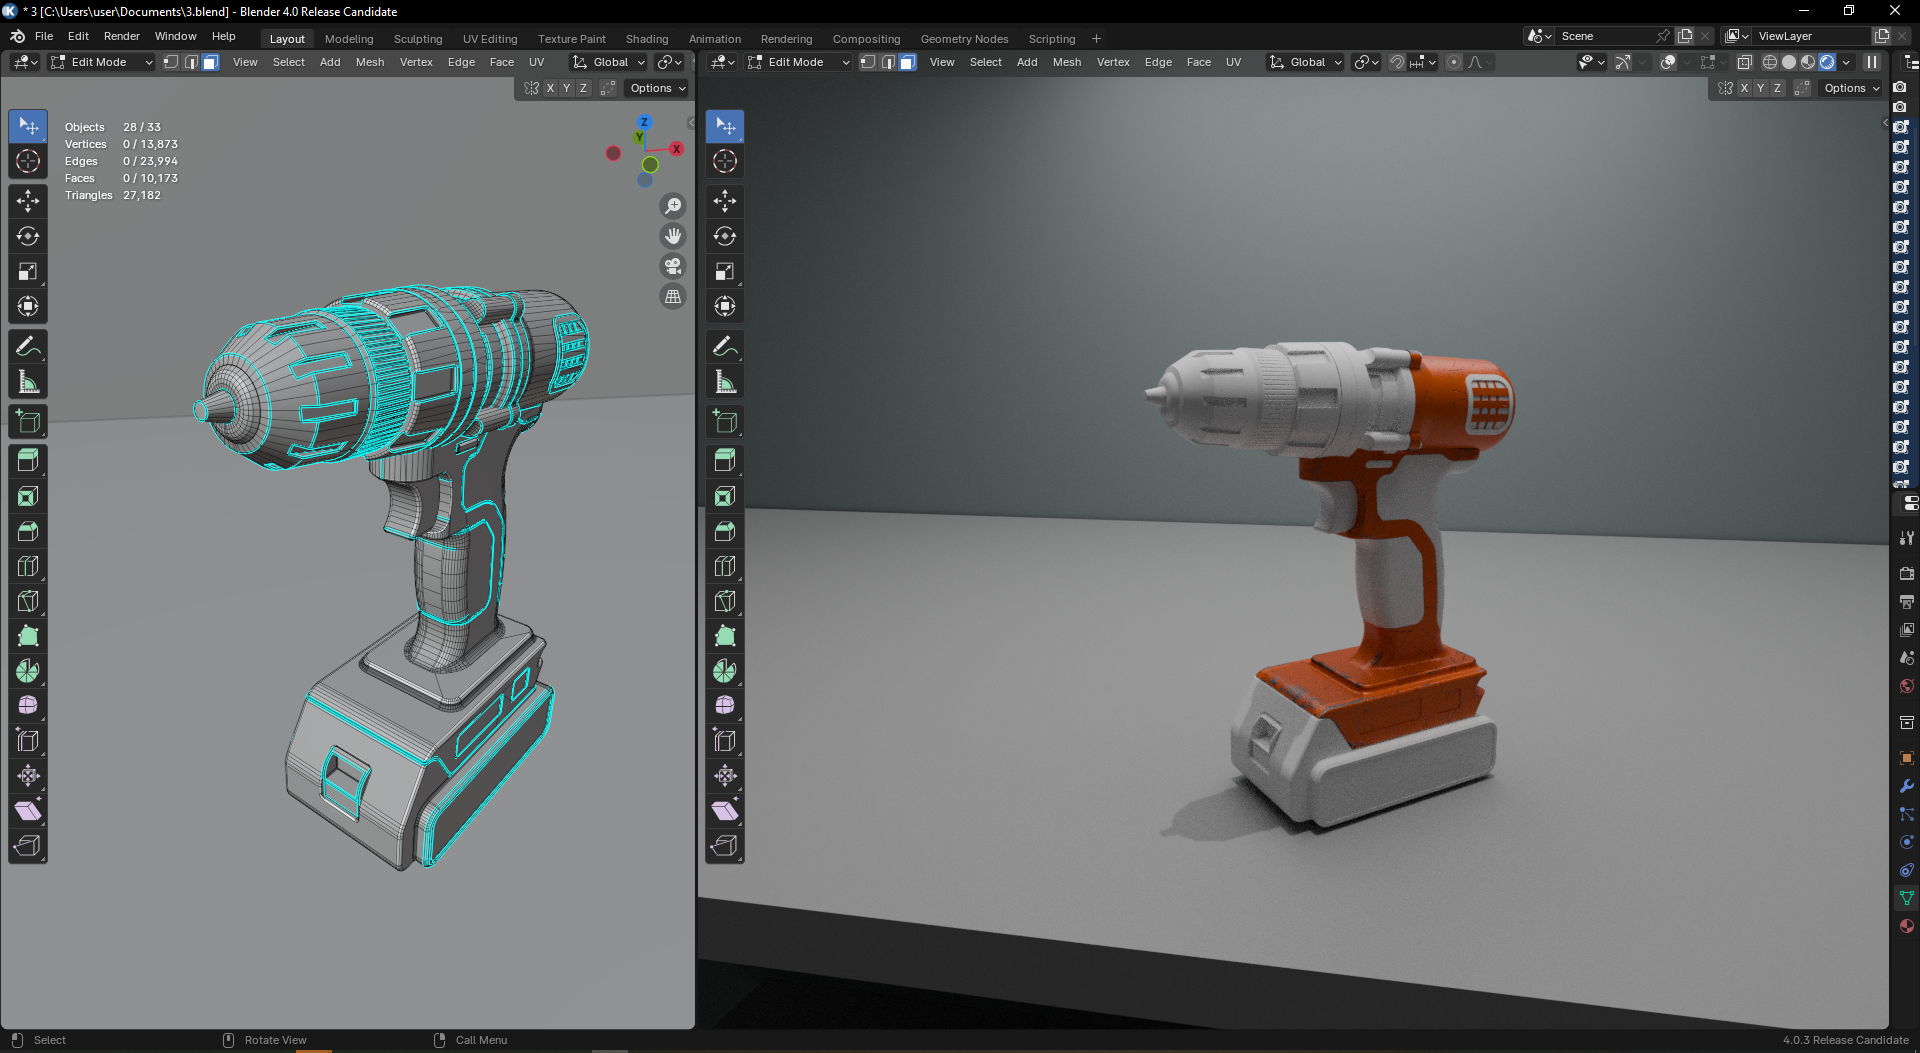Switch to the UV Editing workspace tab
Viewport: 1920px width, 1053px height.
click(x=490, y=39)
